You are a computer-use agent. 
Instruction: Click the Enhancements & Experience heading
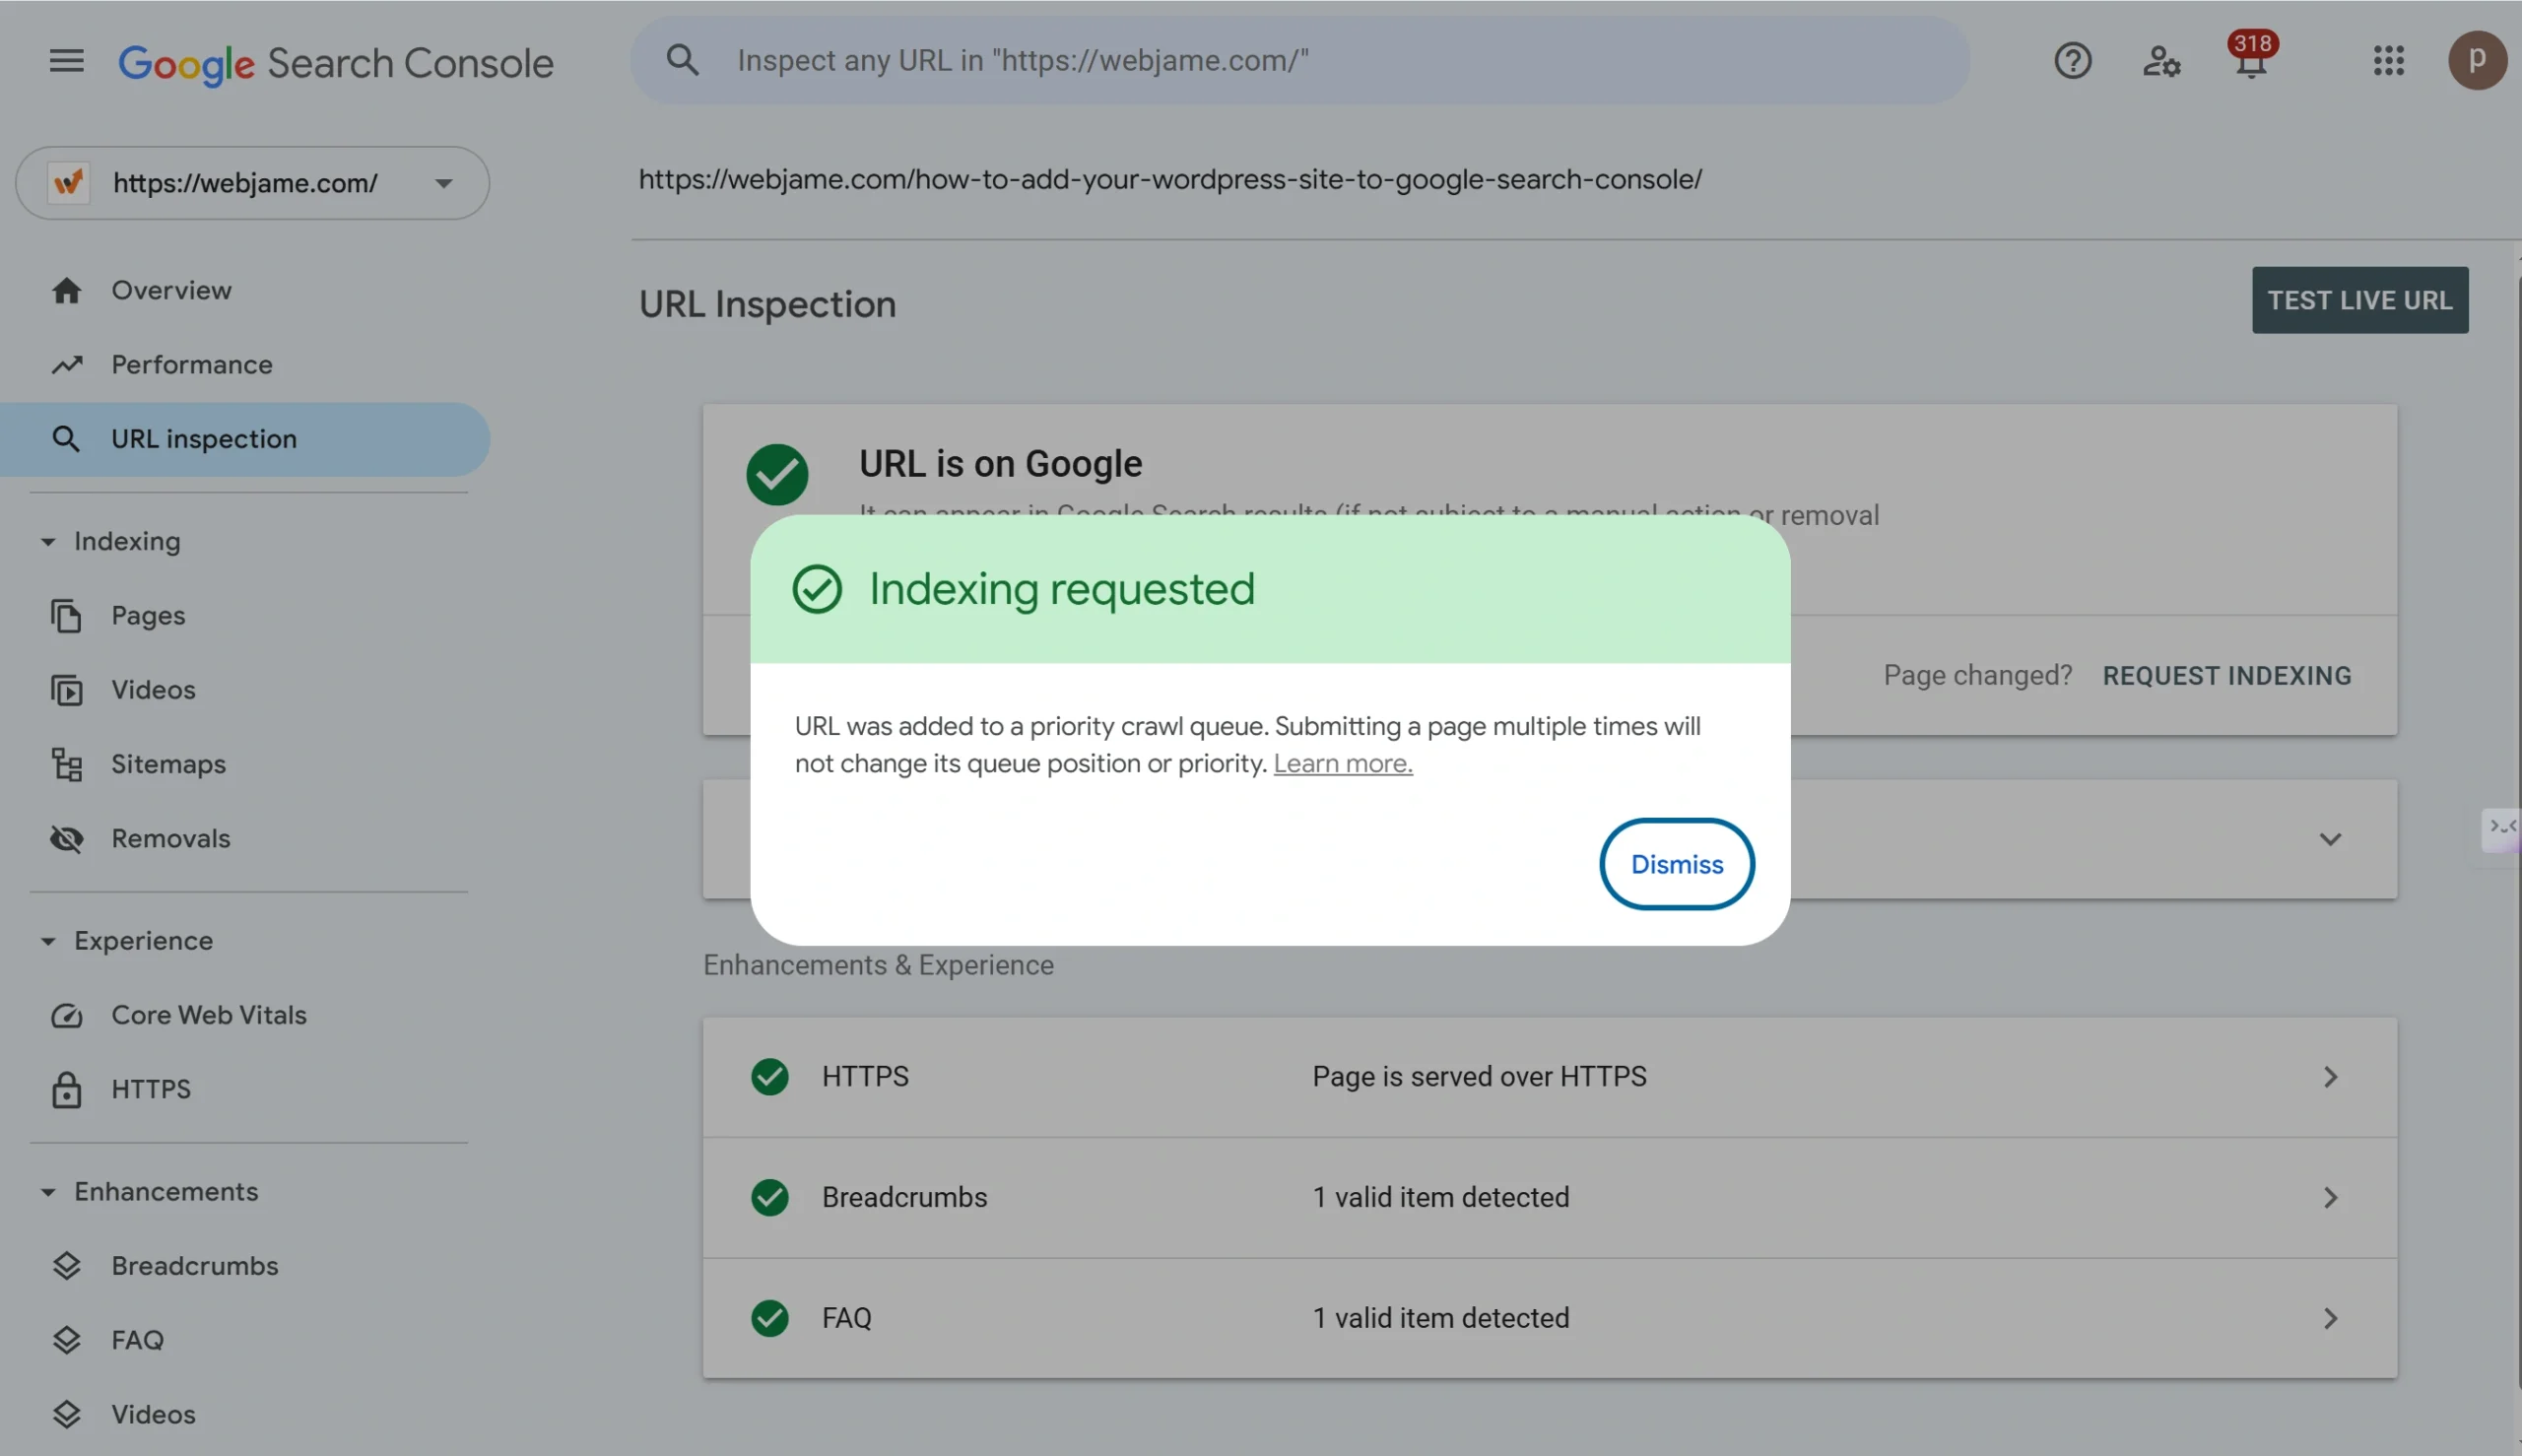pyautogui.click(x=878, y=965)
